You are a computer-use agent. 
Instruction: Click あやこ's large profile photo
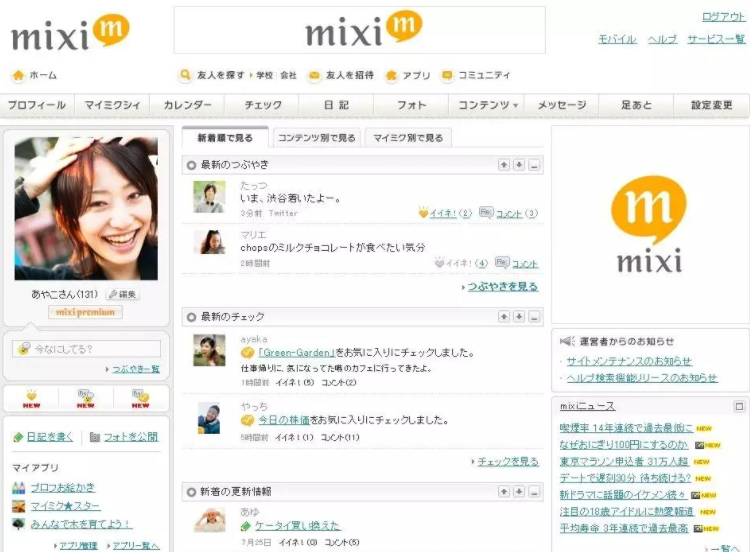86,209
